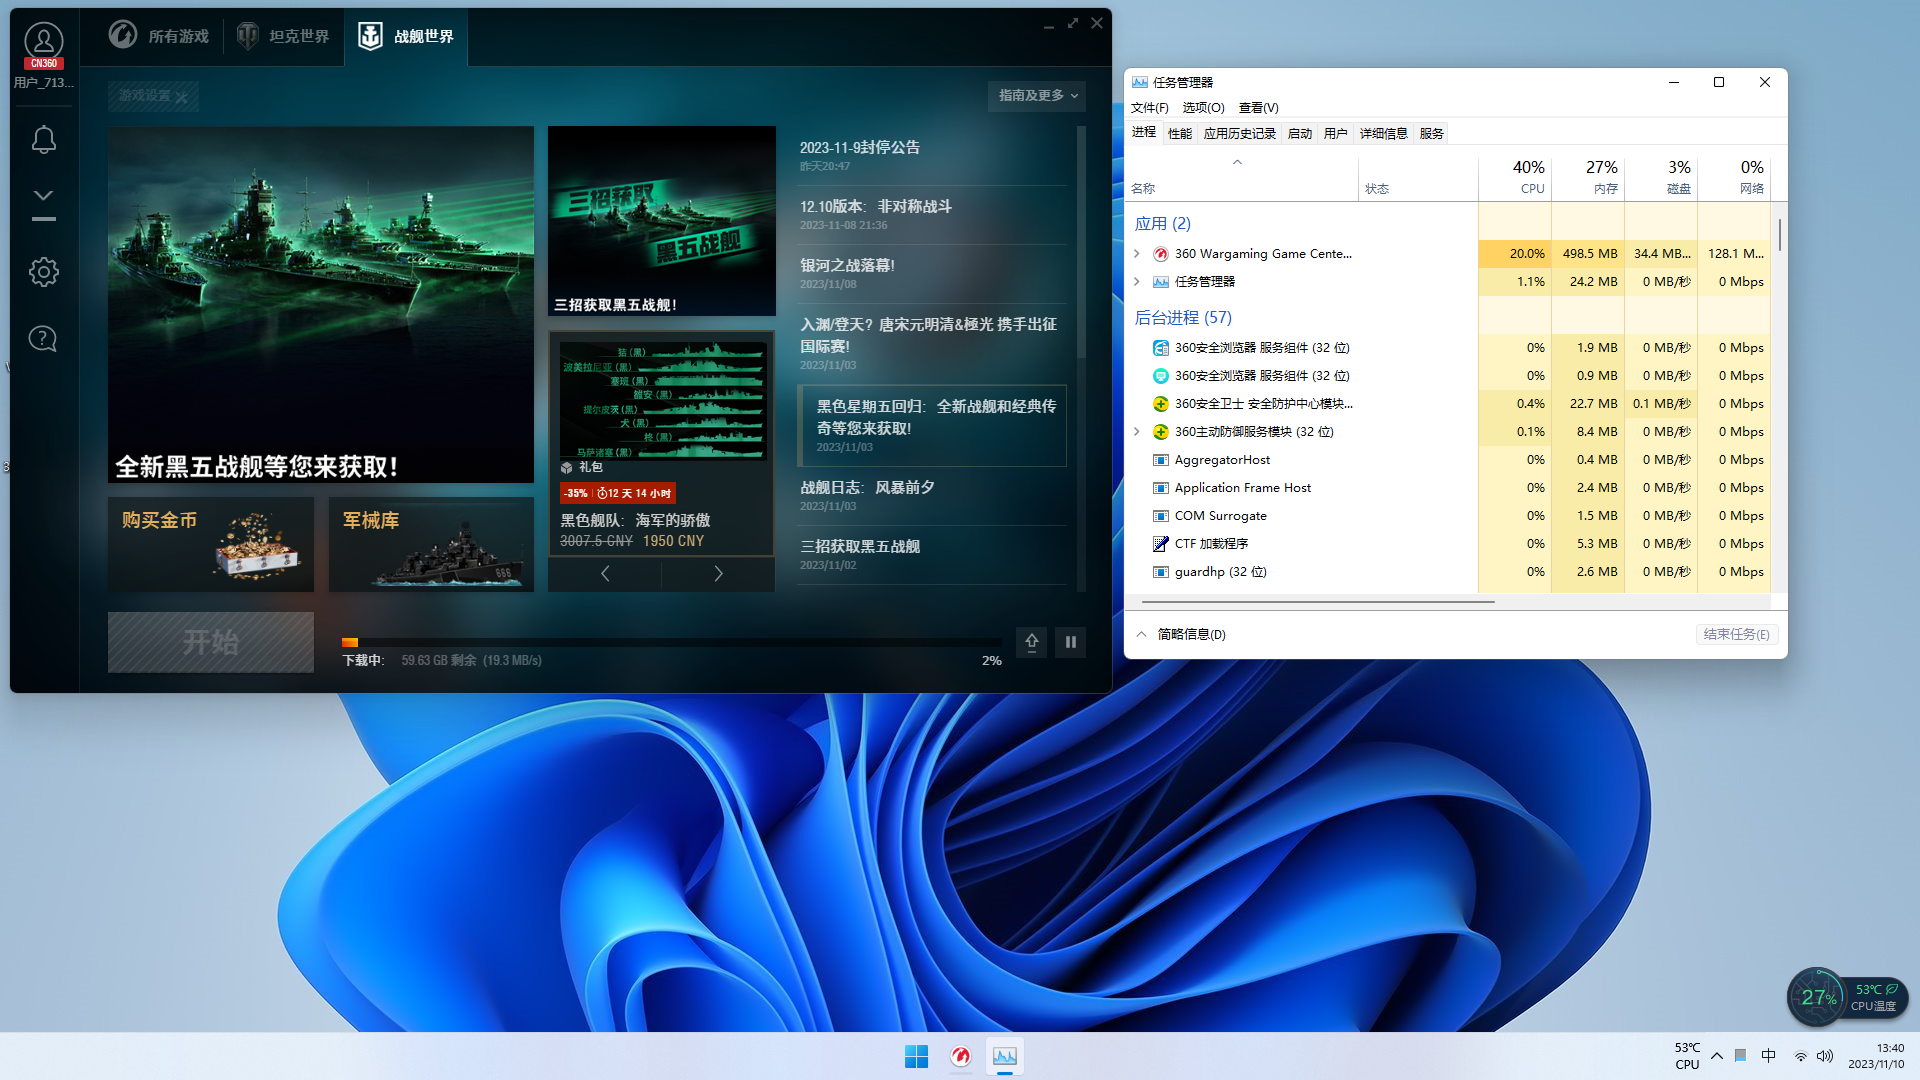
Task: Select Application Frame Host process row
Action: 1448,488
